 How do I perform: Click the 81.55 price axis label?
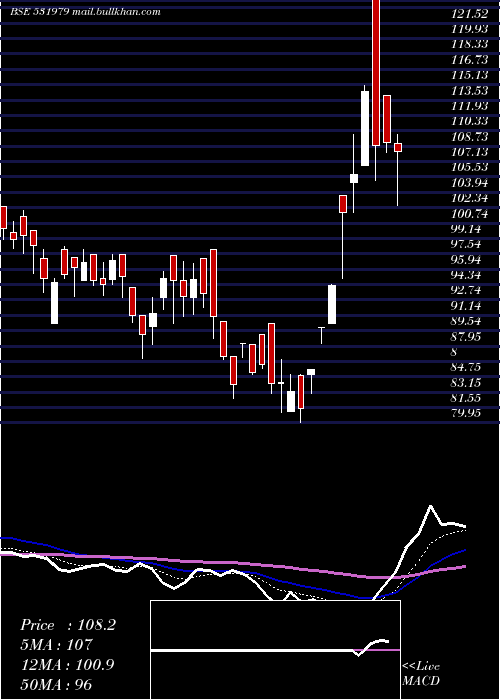point(466,397)
